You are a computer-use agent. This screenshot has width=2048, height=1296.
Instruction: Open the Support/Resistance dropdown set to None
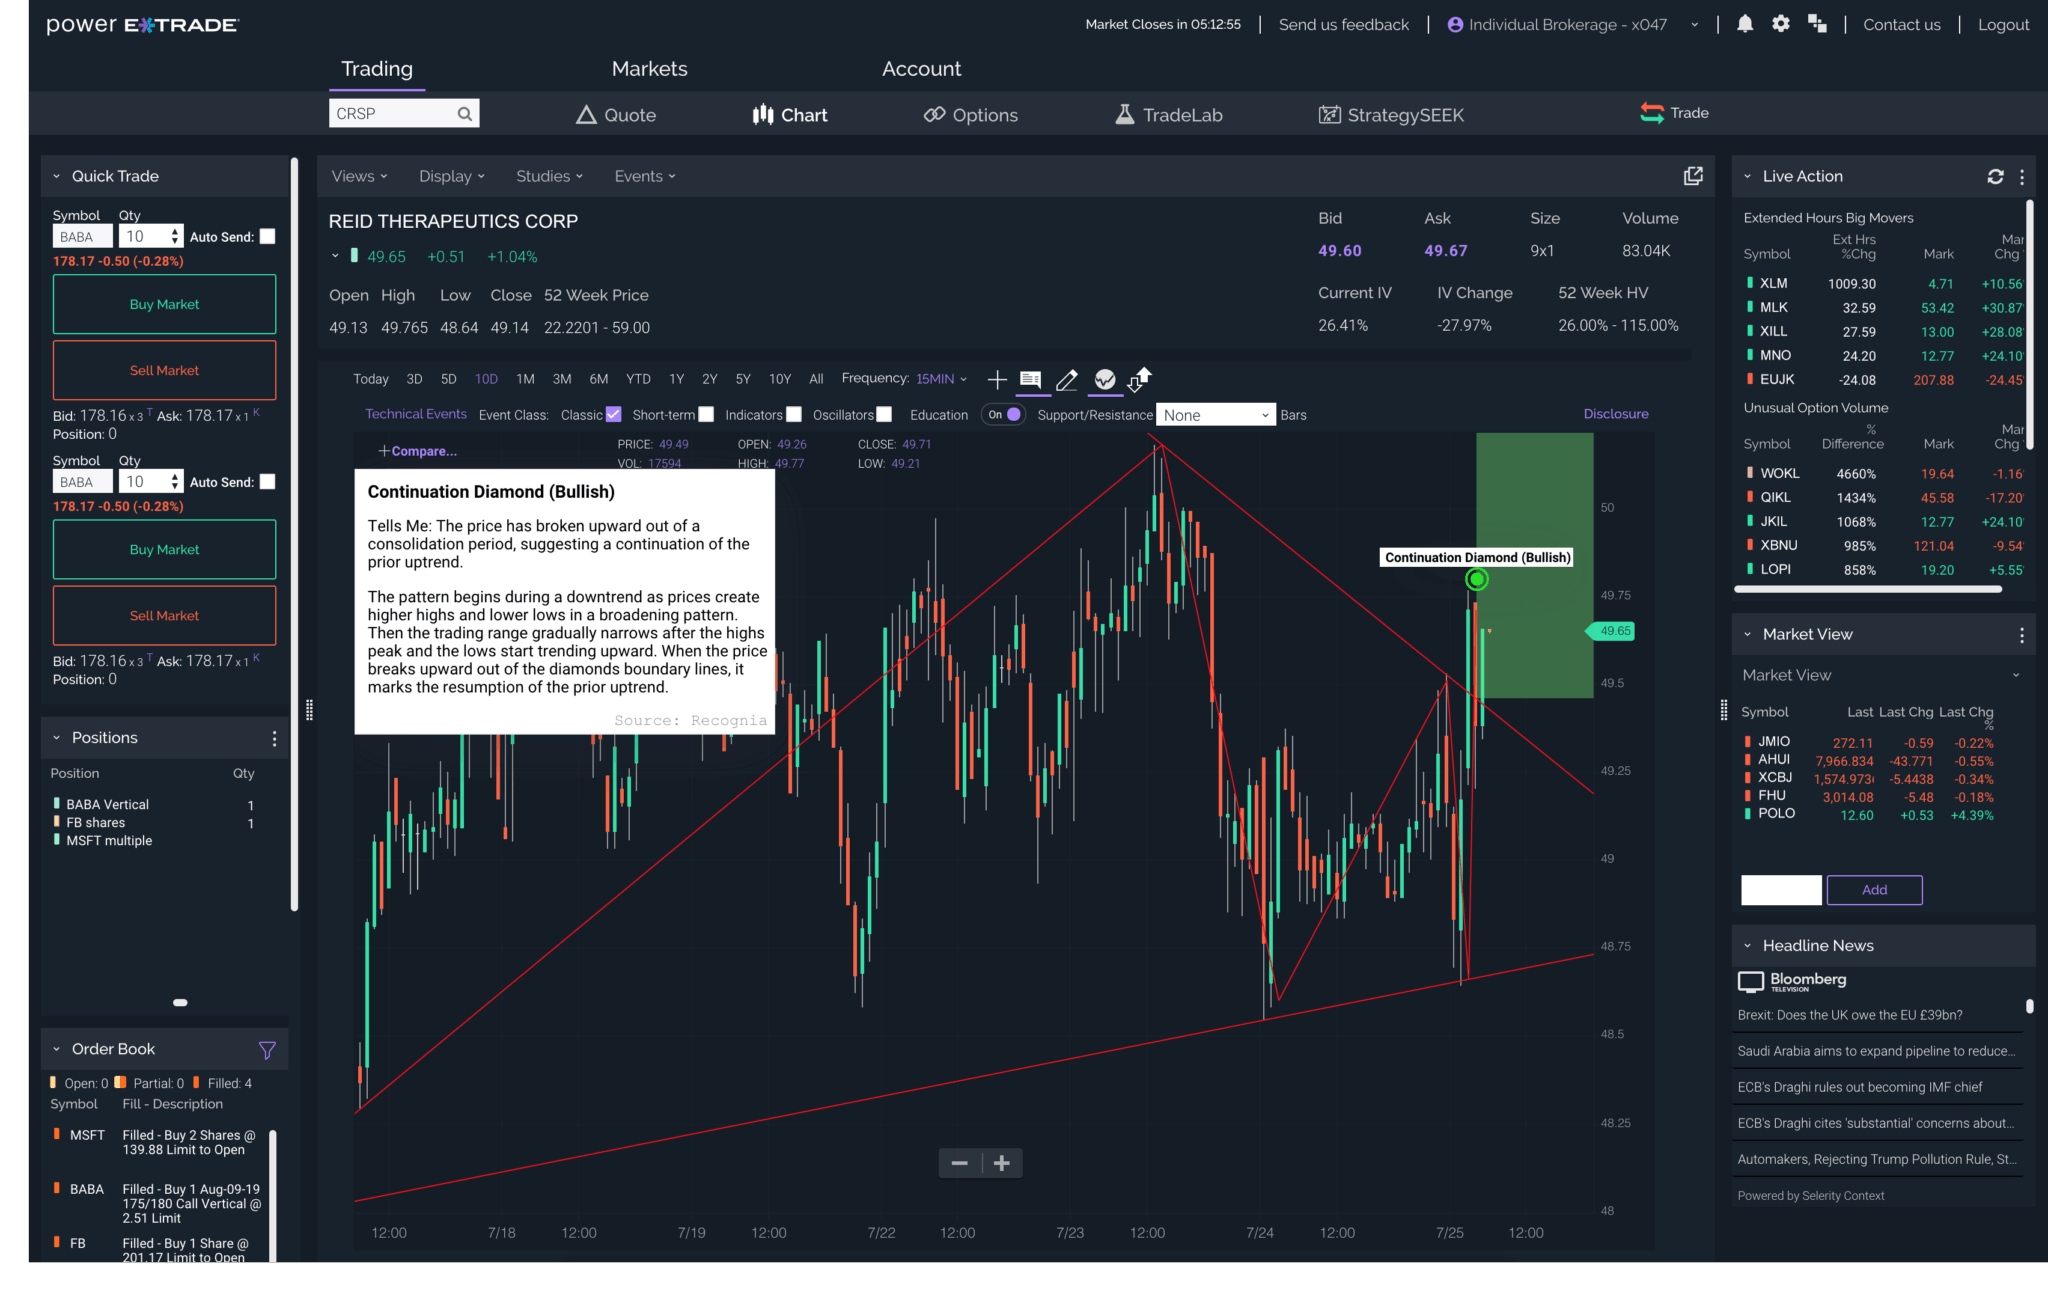tap(1215, 414)
